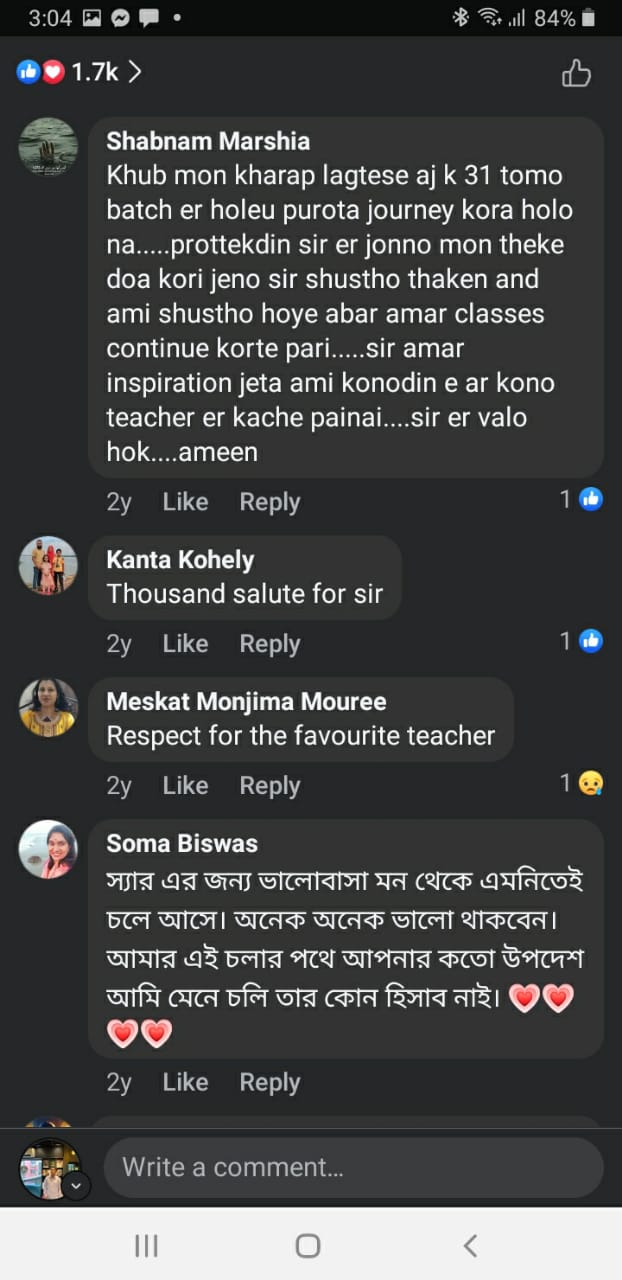
Task: Open the Android recent apps icon
Action: 146,1245
